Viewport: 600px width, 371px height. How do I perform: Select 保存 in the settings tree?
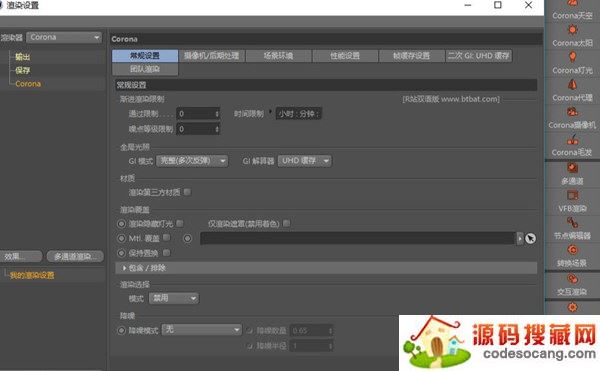tap(23, 70)
